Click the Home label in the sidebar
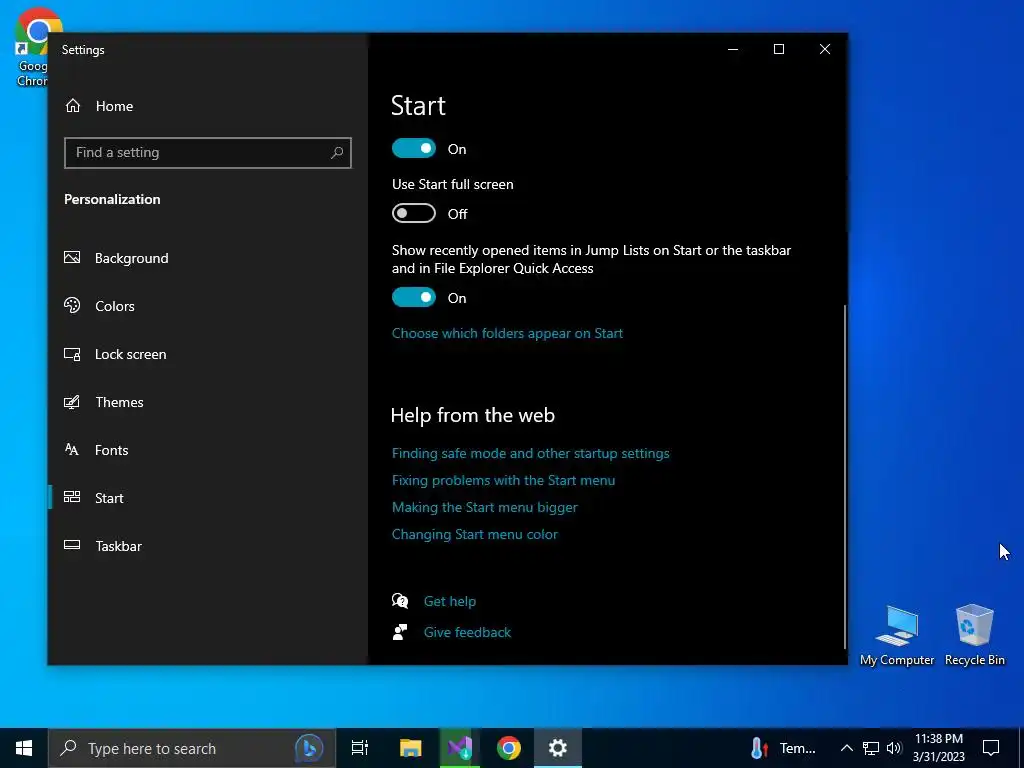 (114, 106)
